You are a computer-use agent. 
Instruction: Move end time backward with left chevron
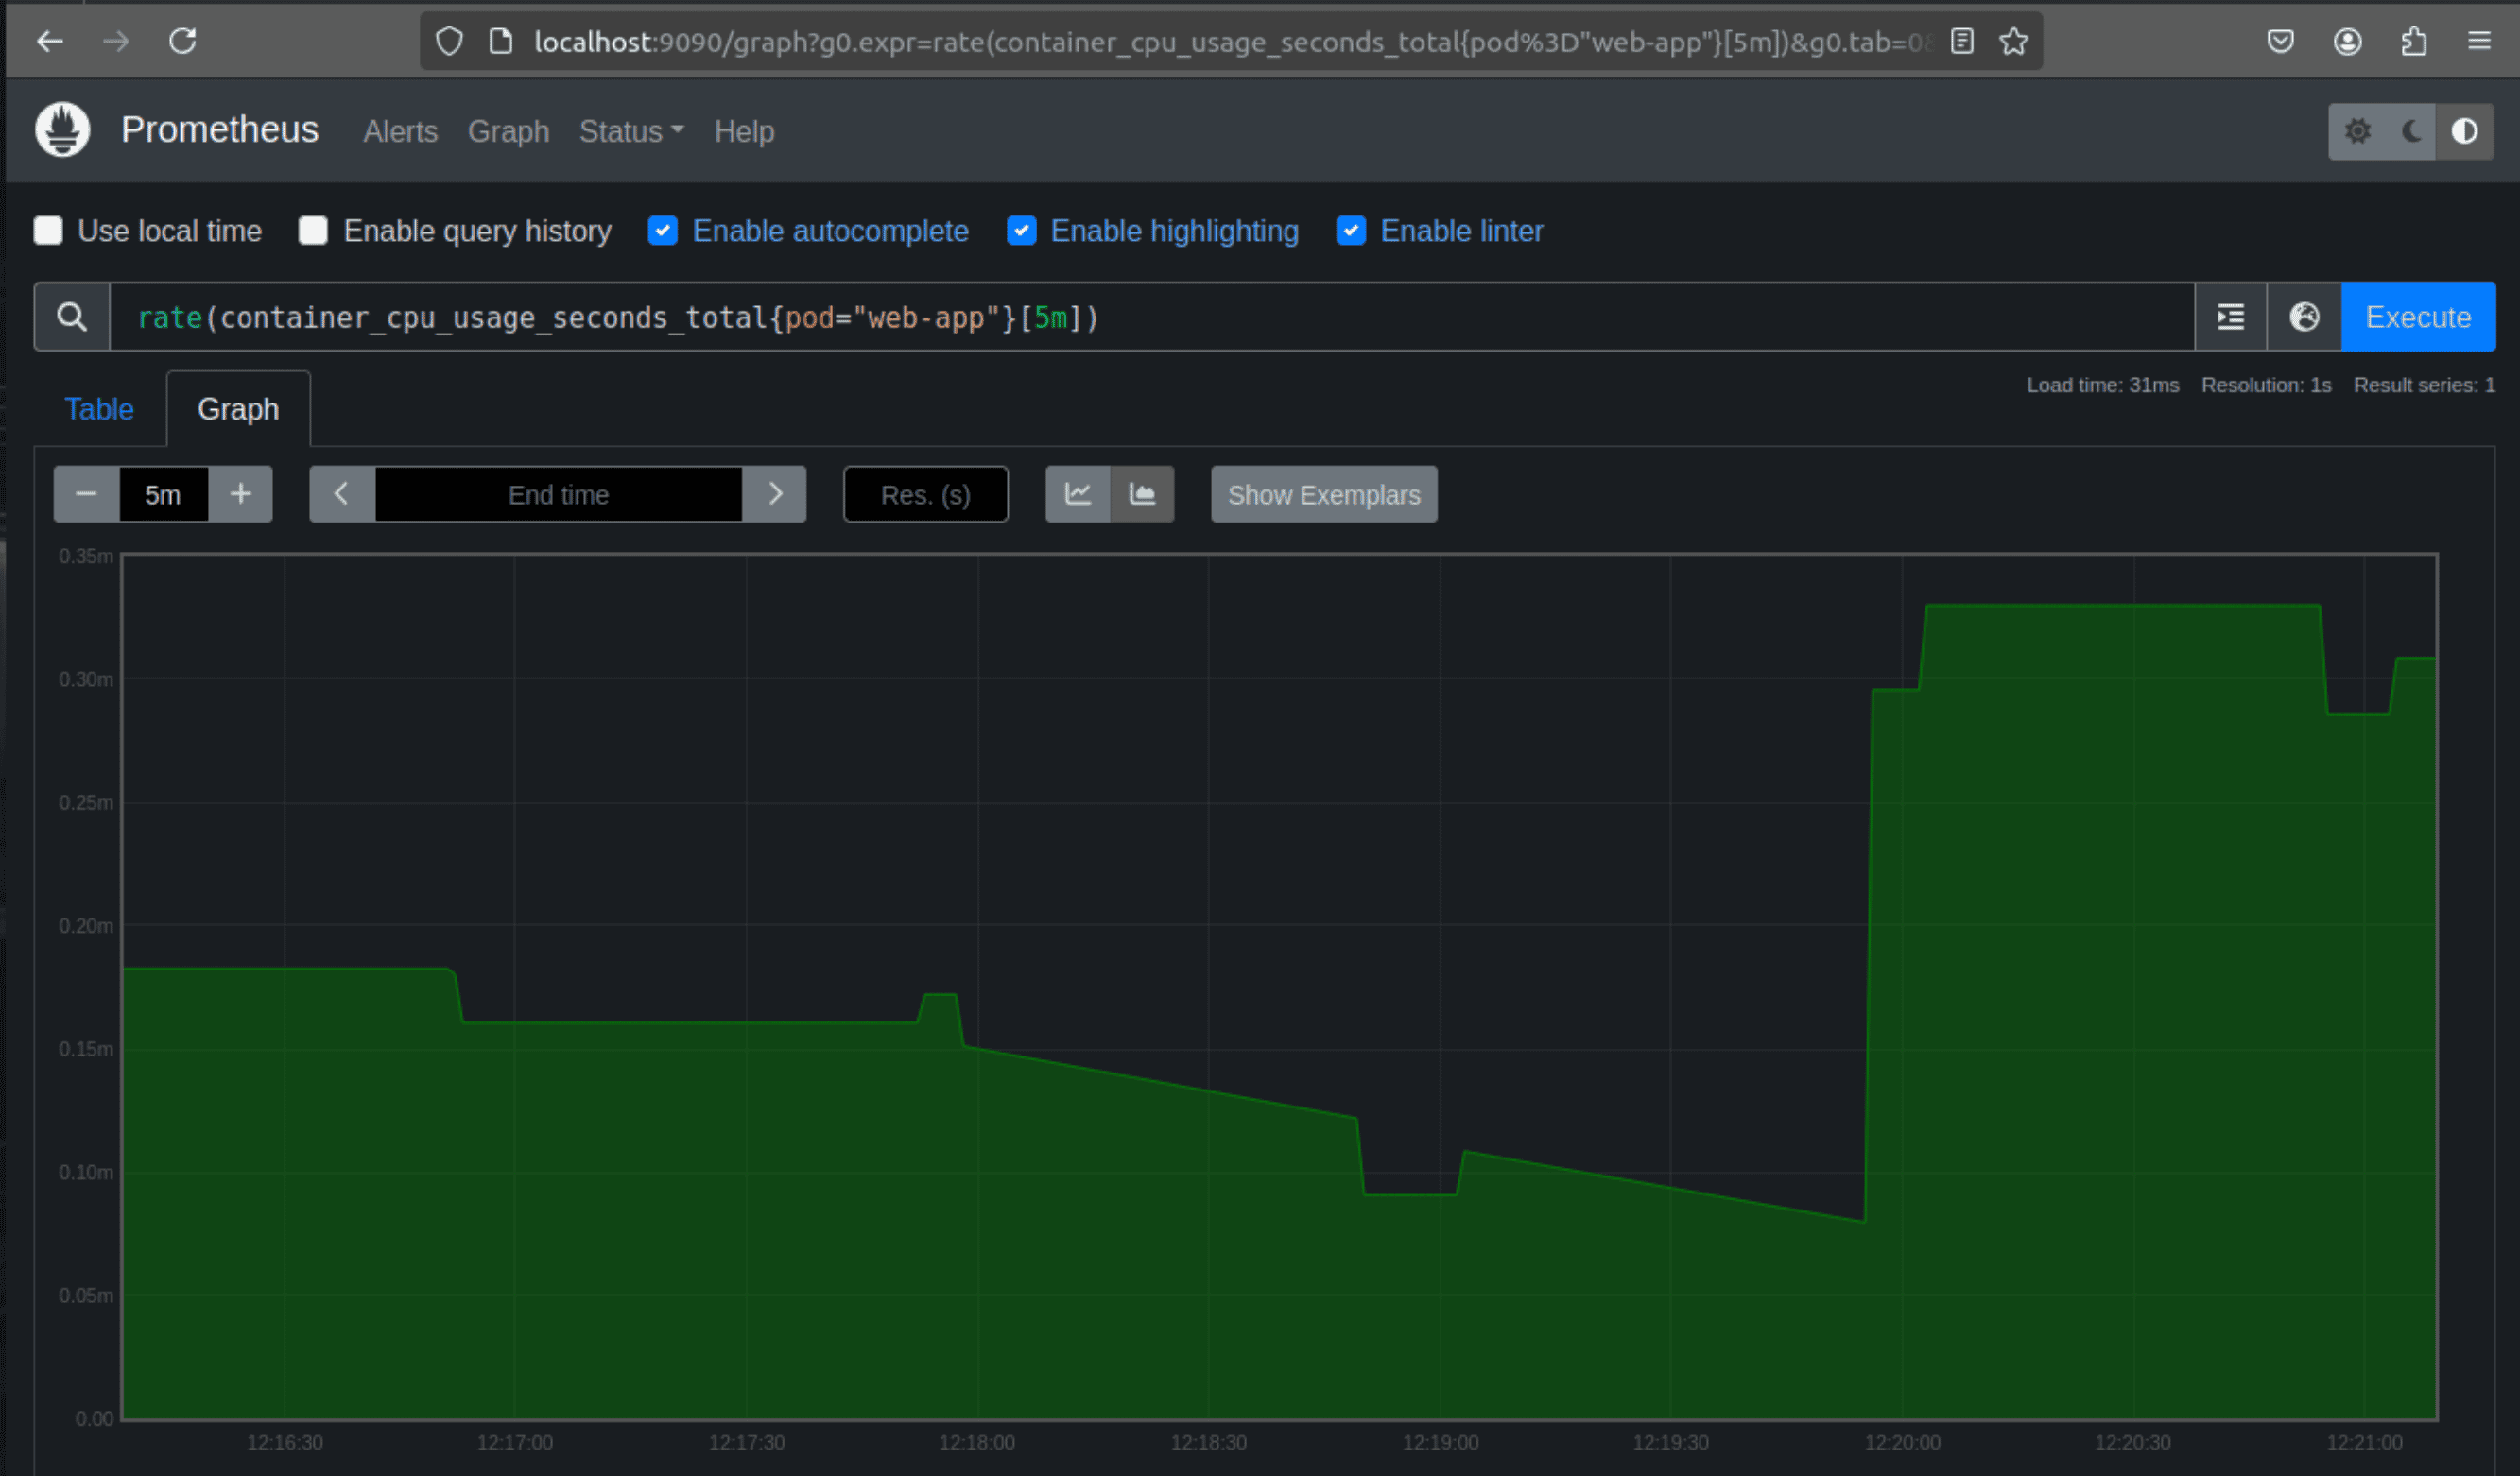tap(342, 494)
